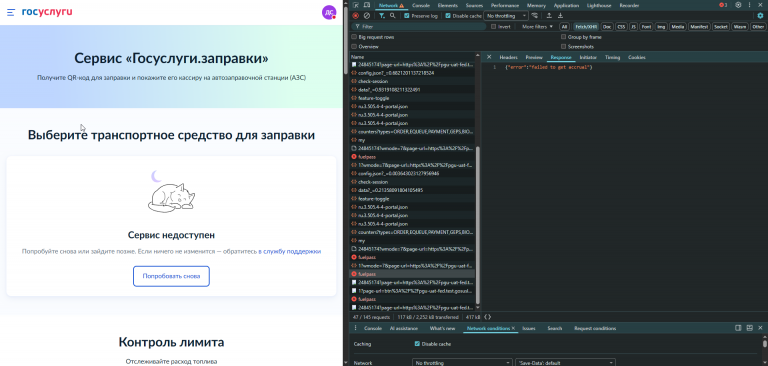The height and width of the screenshot is (366, 768).
Task: Open the No throttling dropdown in toolbar
Action: (x=506, y=16)
